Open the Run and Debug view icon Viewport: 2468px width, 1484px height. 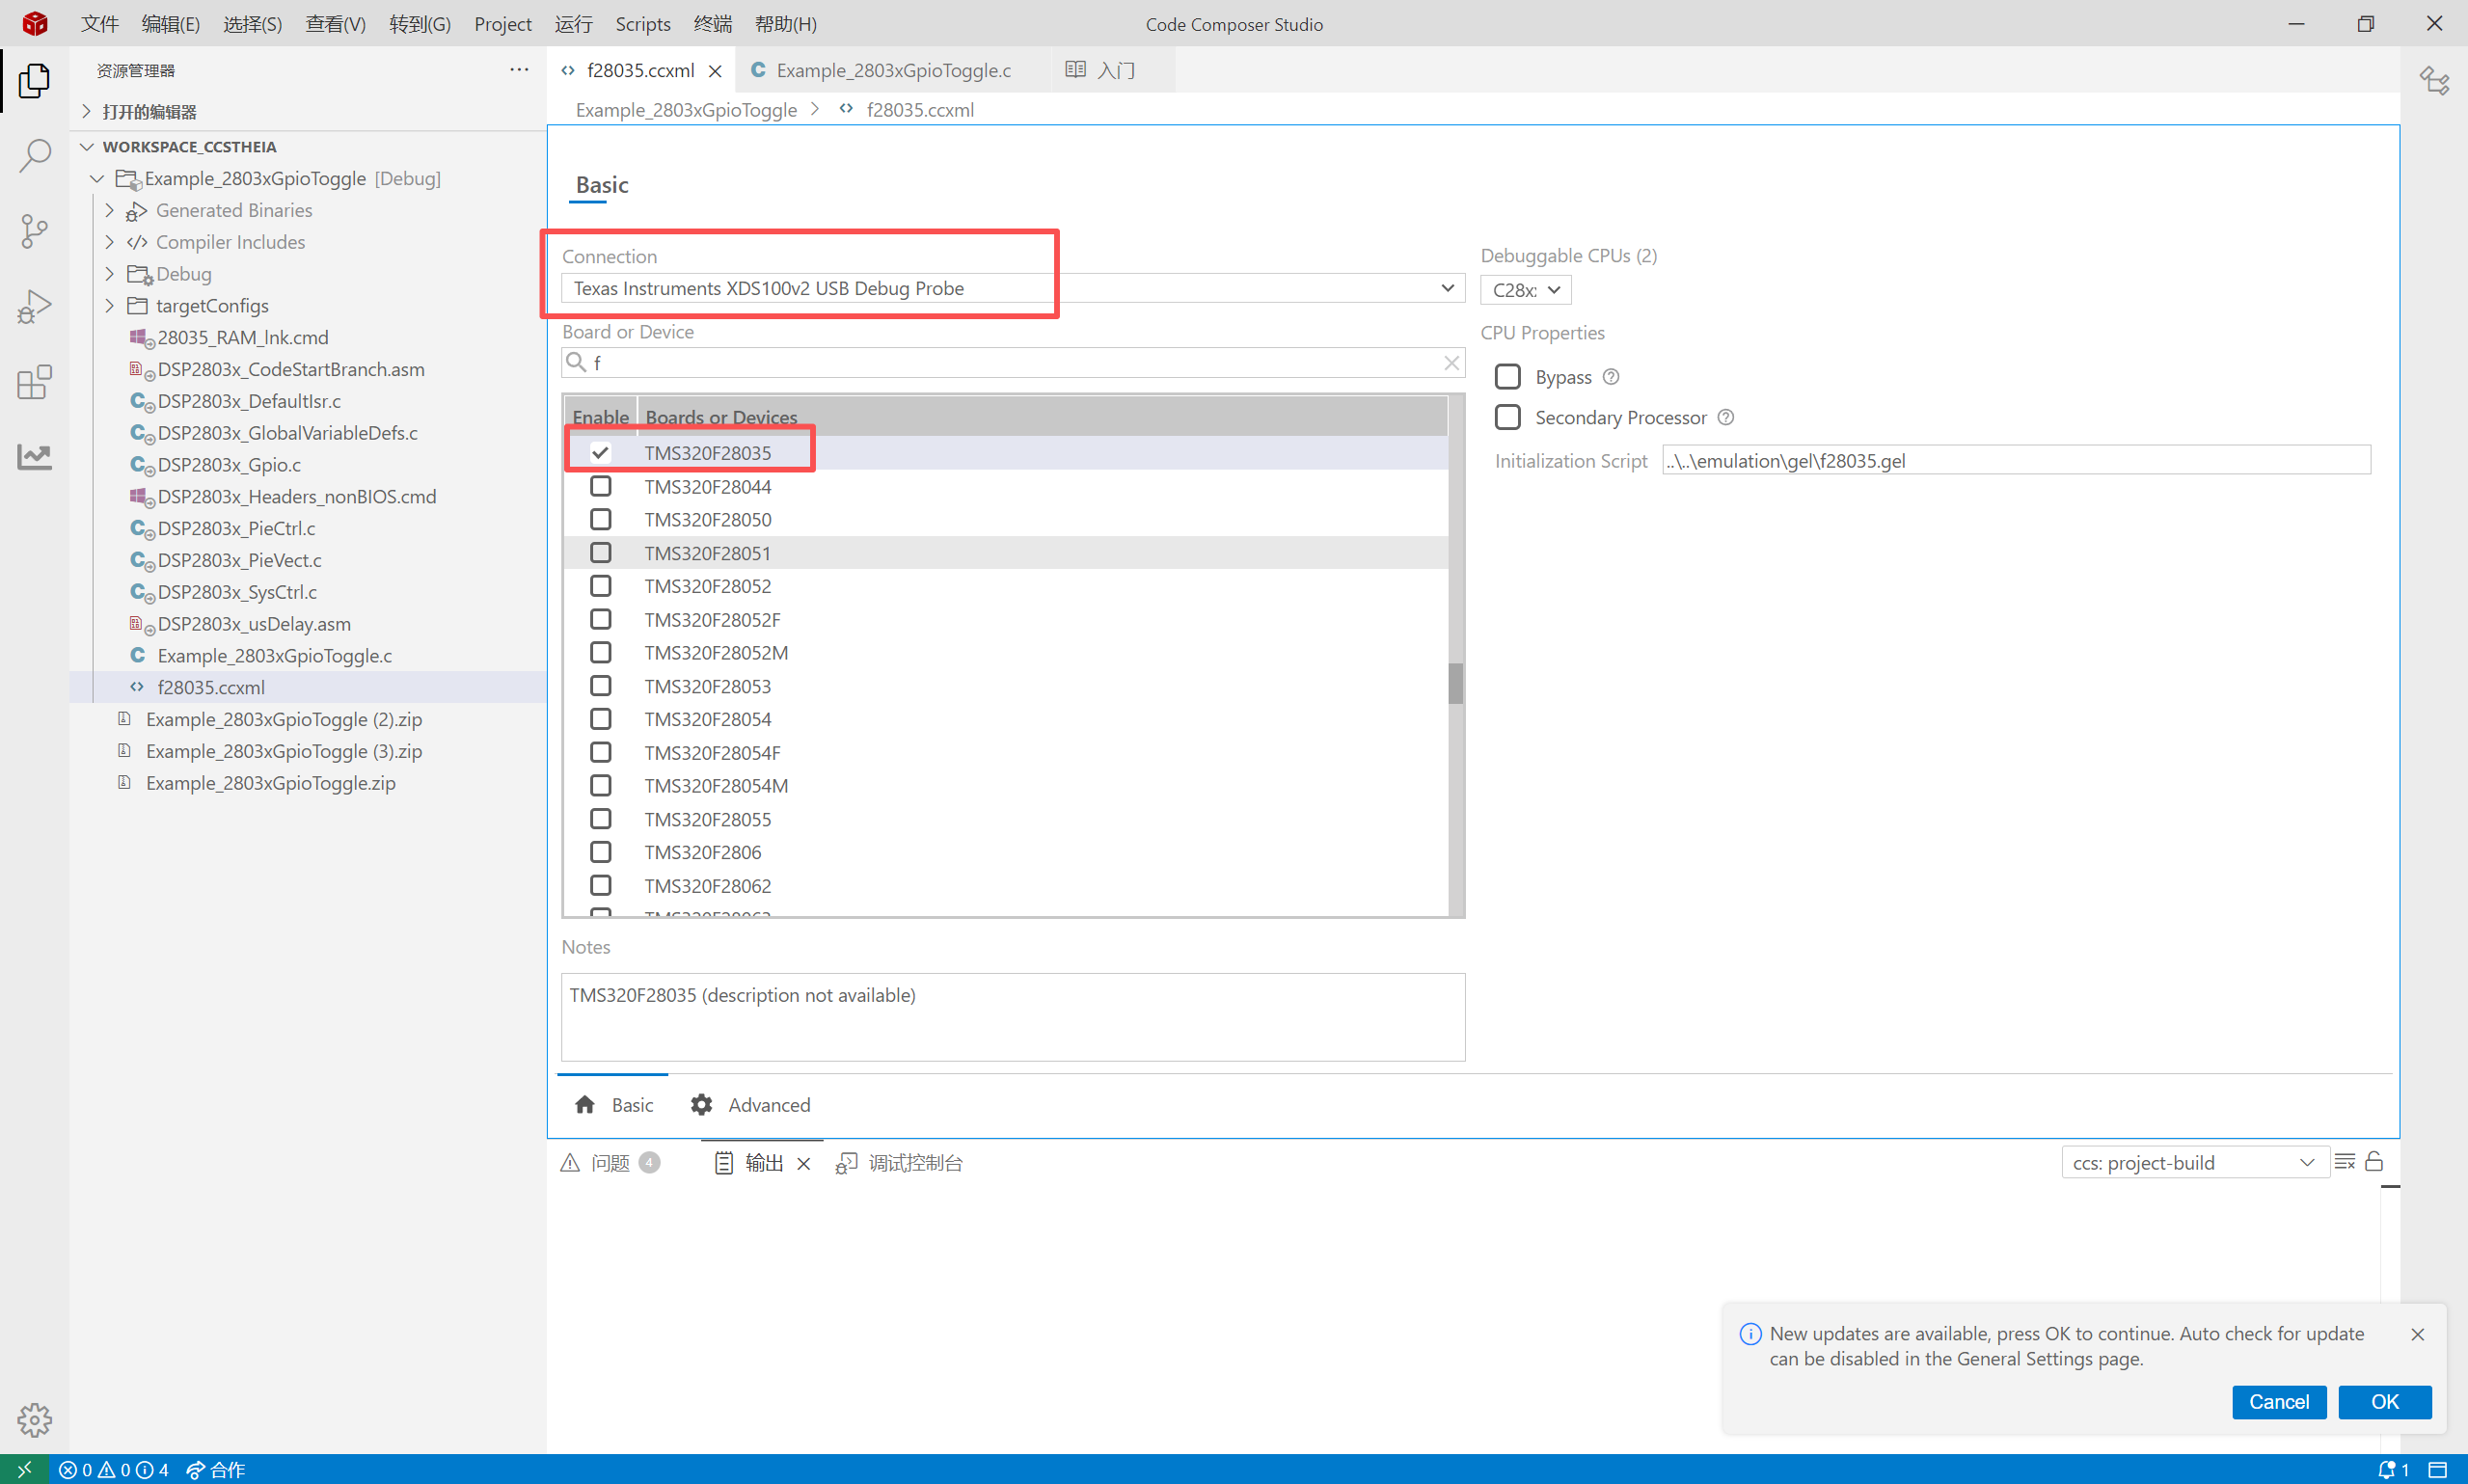pos(35,306)
